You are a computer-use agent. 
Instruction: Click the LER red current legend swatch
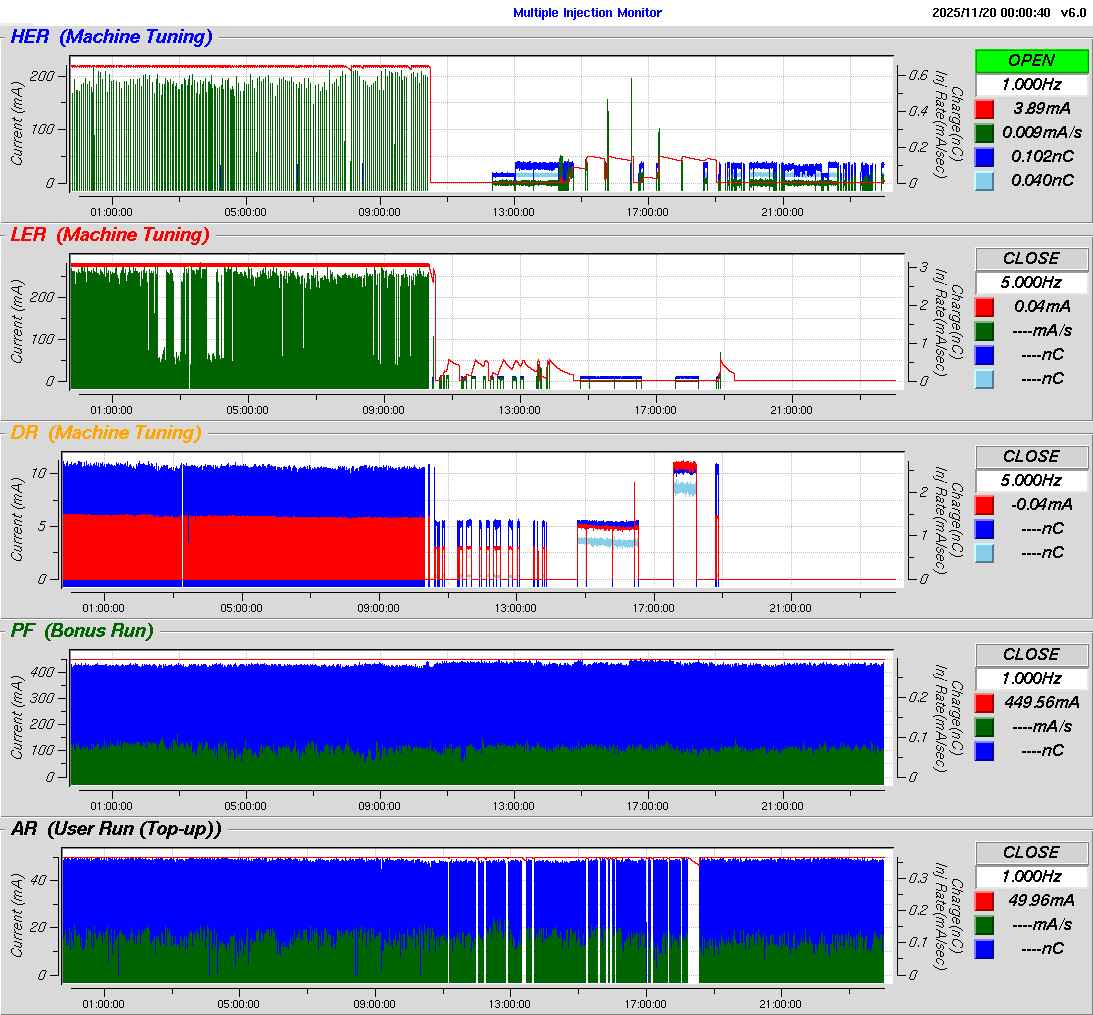pyautogui.click(x=984, y=306)
